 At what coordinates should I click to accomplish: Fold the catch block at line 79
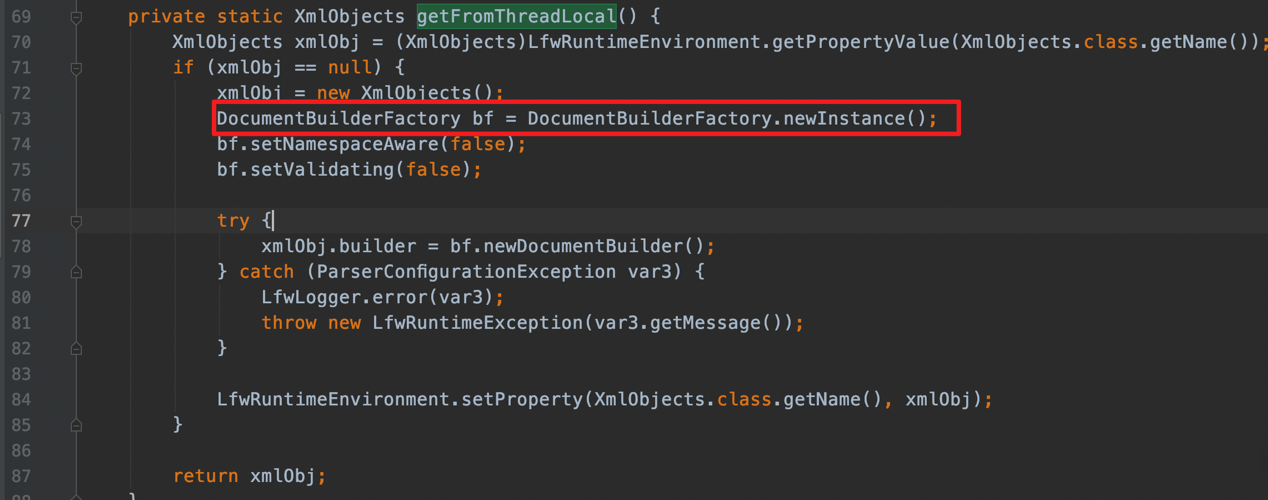point(76,272)
